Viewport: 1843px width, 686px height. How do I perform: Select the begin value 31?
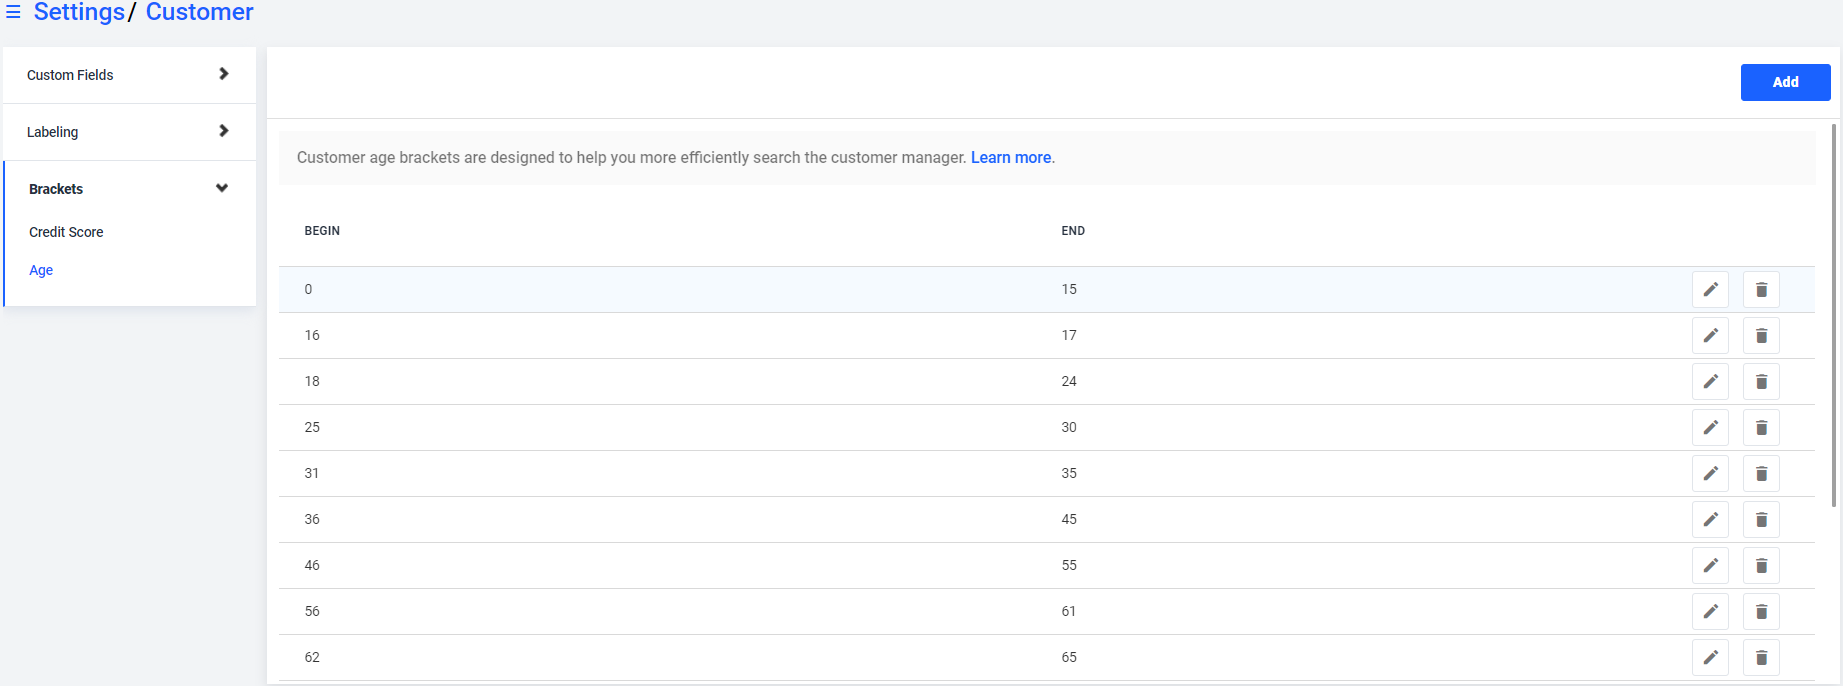[312, 474]
